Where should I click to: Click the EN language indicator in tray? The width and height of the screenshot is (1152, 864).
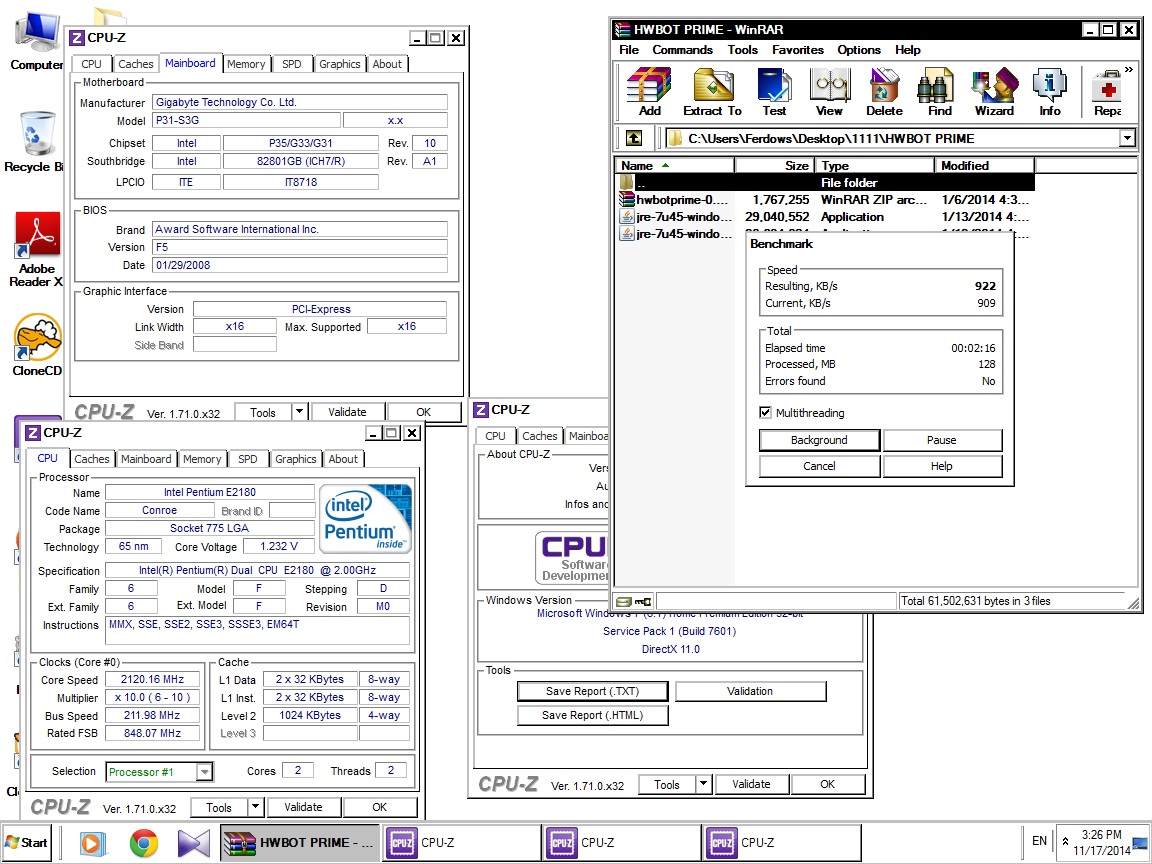(x=1039, y=841)
